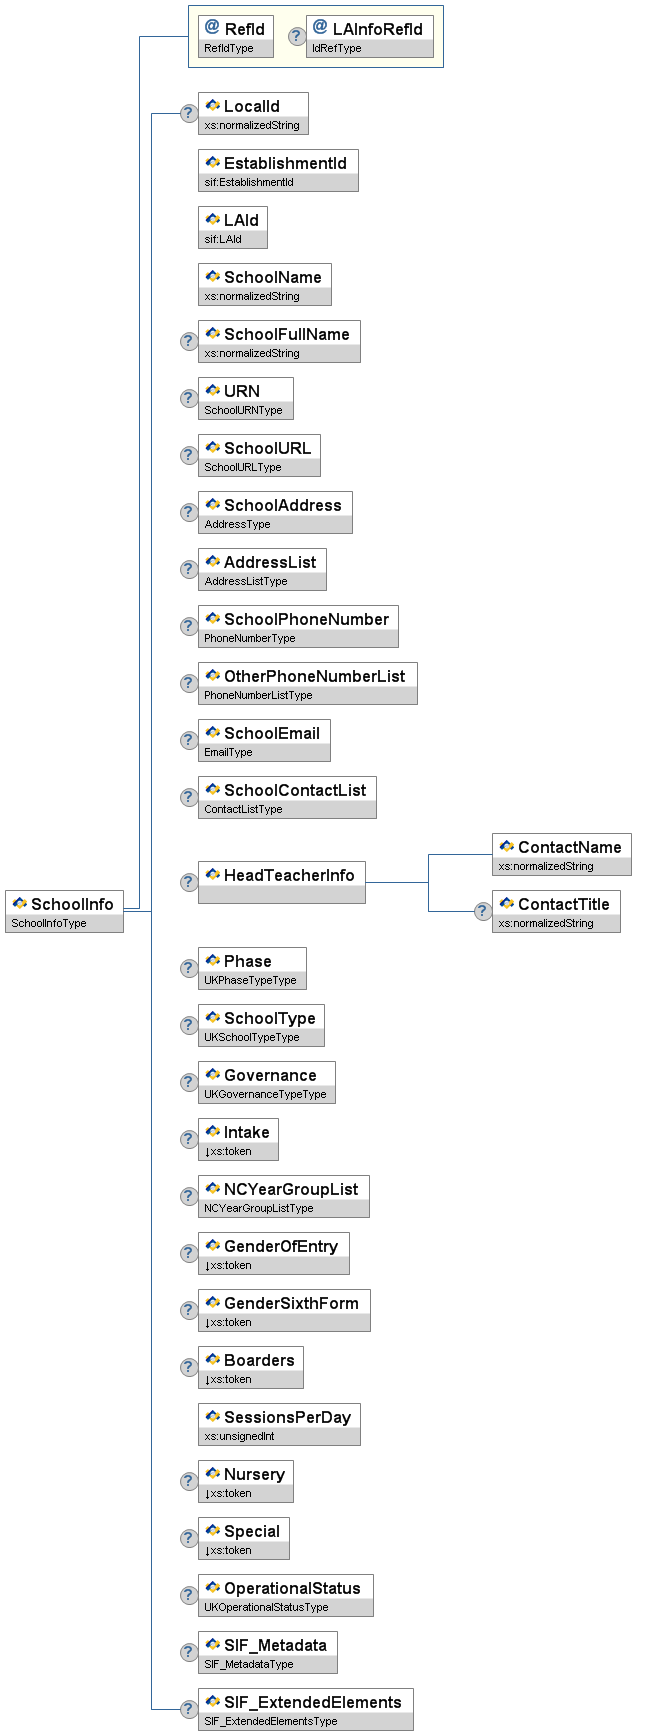
Task: Click the question mark next to NCYearGroupList
Action: coord(188,1196)
